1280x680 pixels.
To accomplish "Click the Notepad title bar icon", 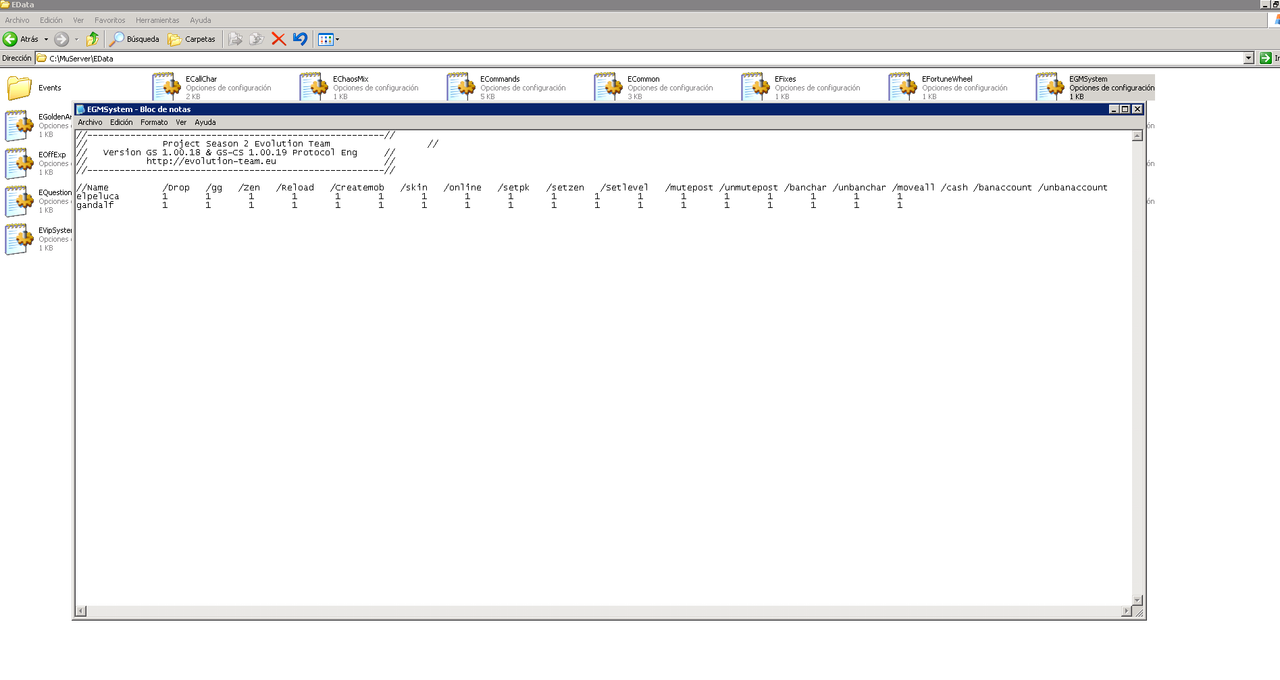I will click(81, 109).
